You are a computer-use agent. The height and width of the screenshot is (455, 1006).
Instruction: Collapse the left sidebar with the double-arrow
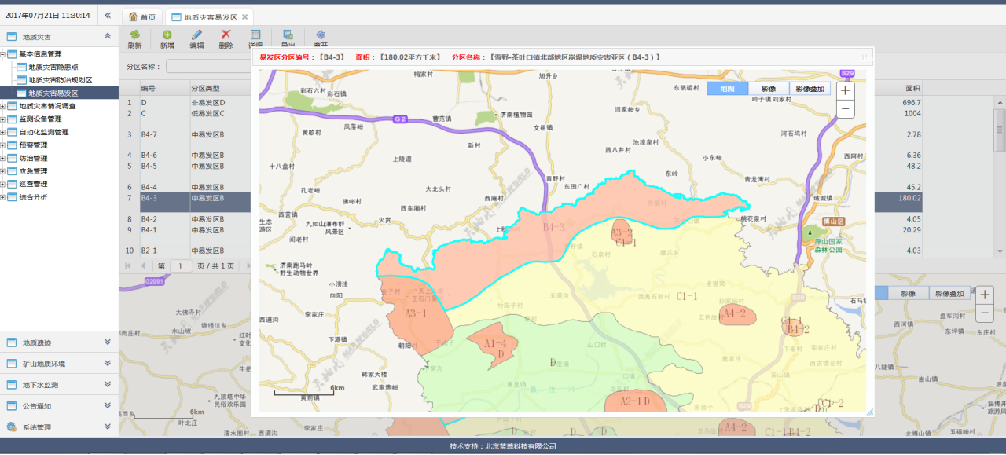pos(108,15)
